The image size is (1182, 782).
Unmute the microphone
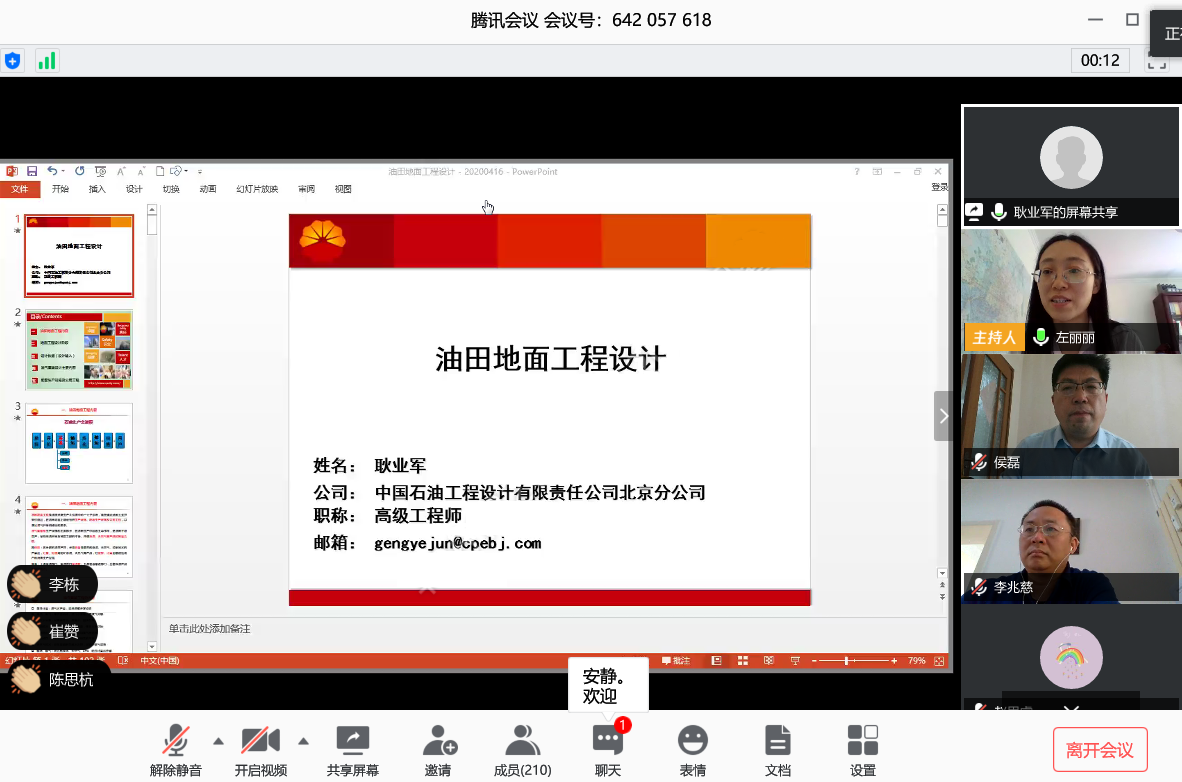click(x=176, y=741)
